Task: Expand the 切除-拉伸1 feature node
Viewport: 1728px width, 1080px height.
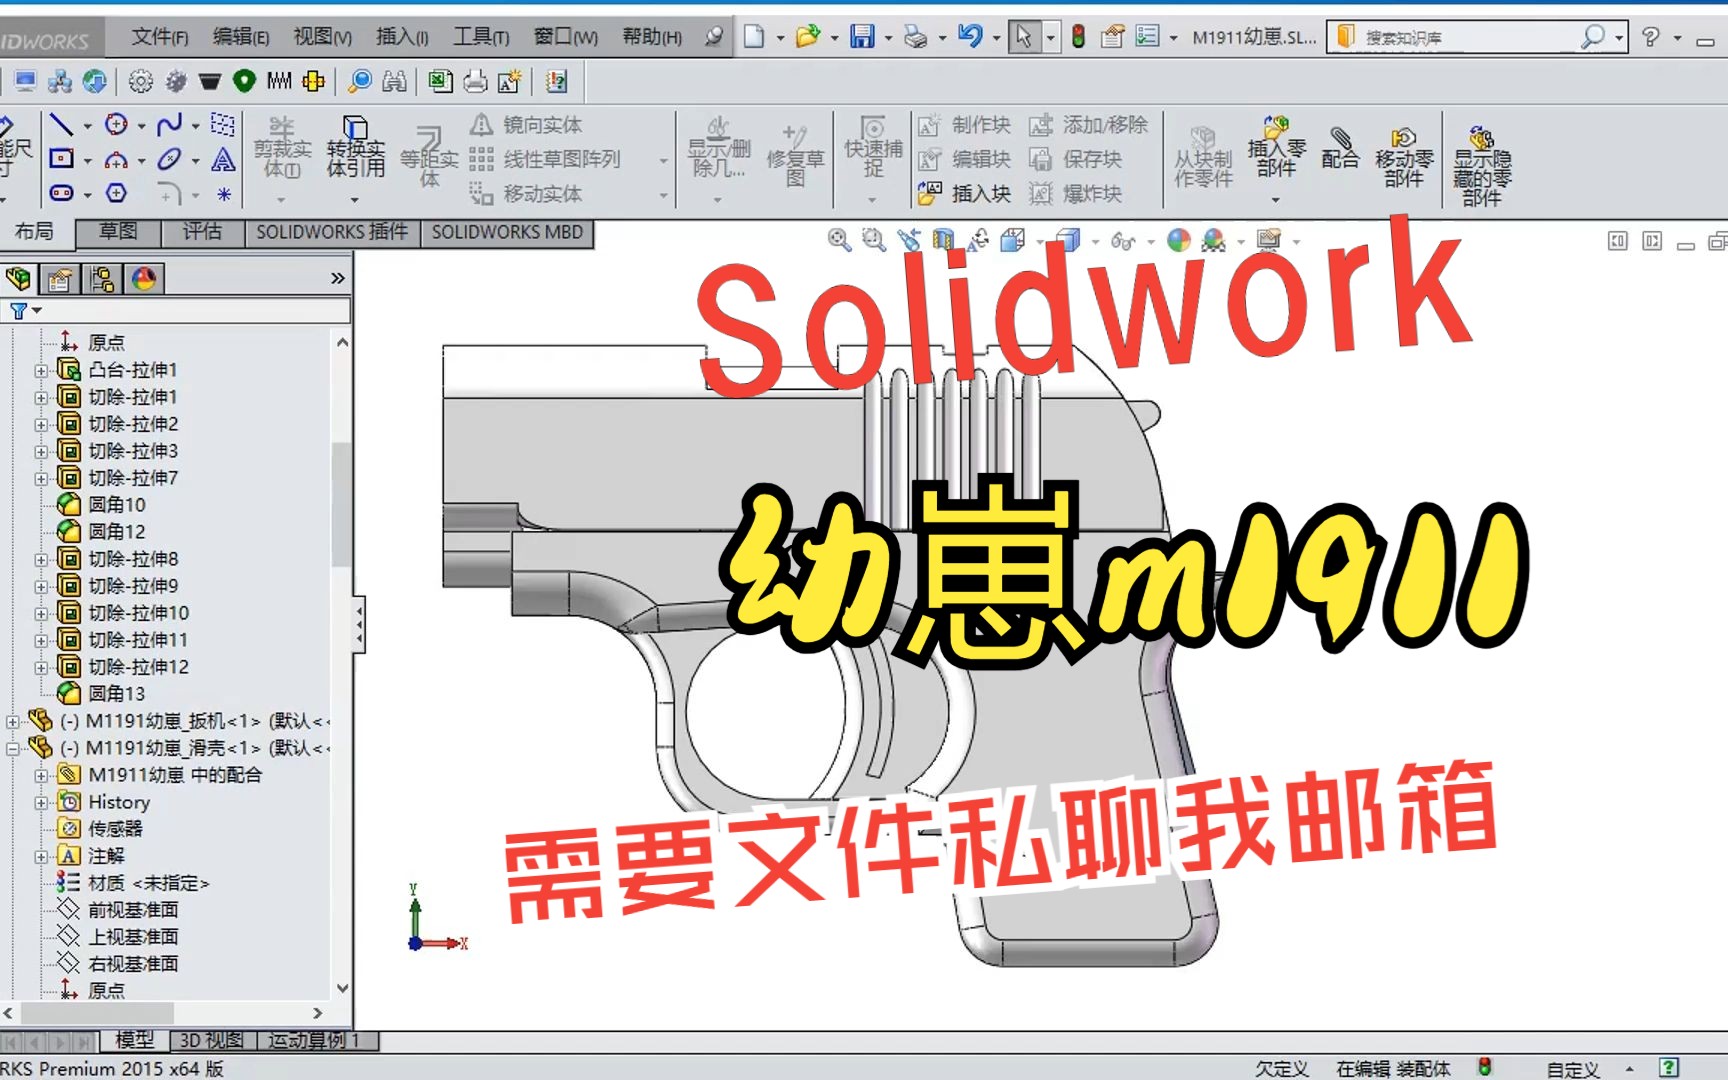Action: [40, 397]
